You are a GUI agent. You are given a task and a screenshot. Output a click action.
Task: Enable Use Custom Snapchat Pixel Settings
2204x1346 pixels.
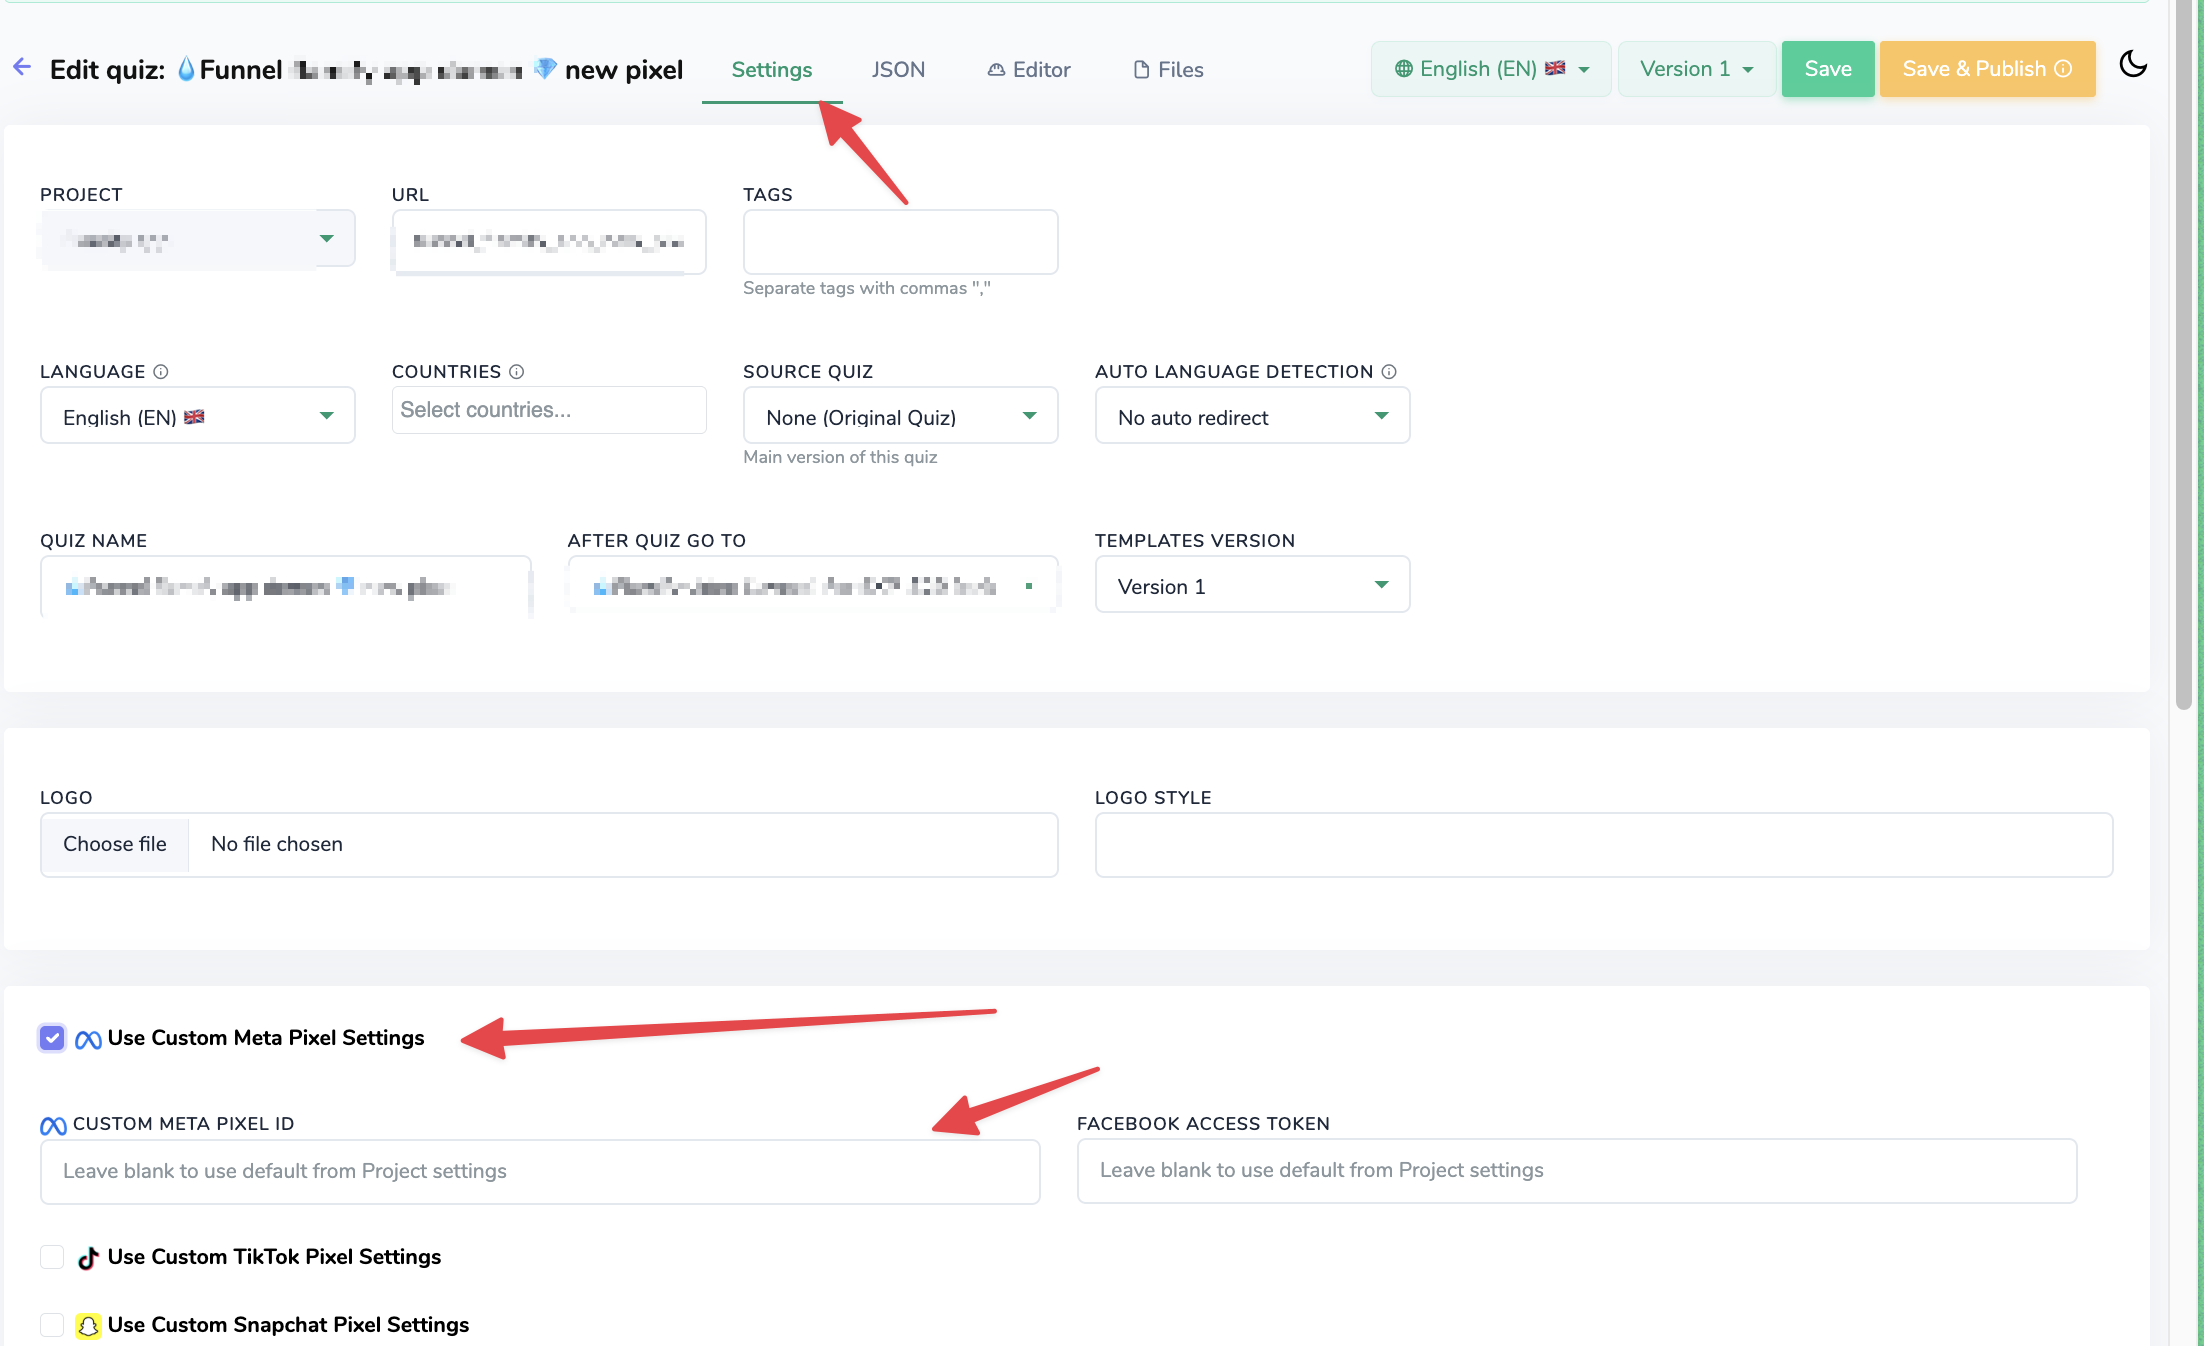click(x=52, y=1325)
